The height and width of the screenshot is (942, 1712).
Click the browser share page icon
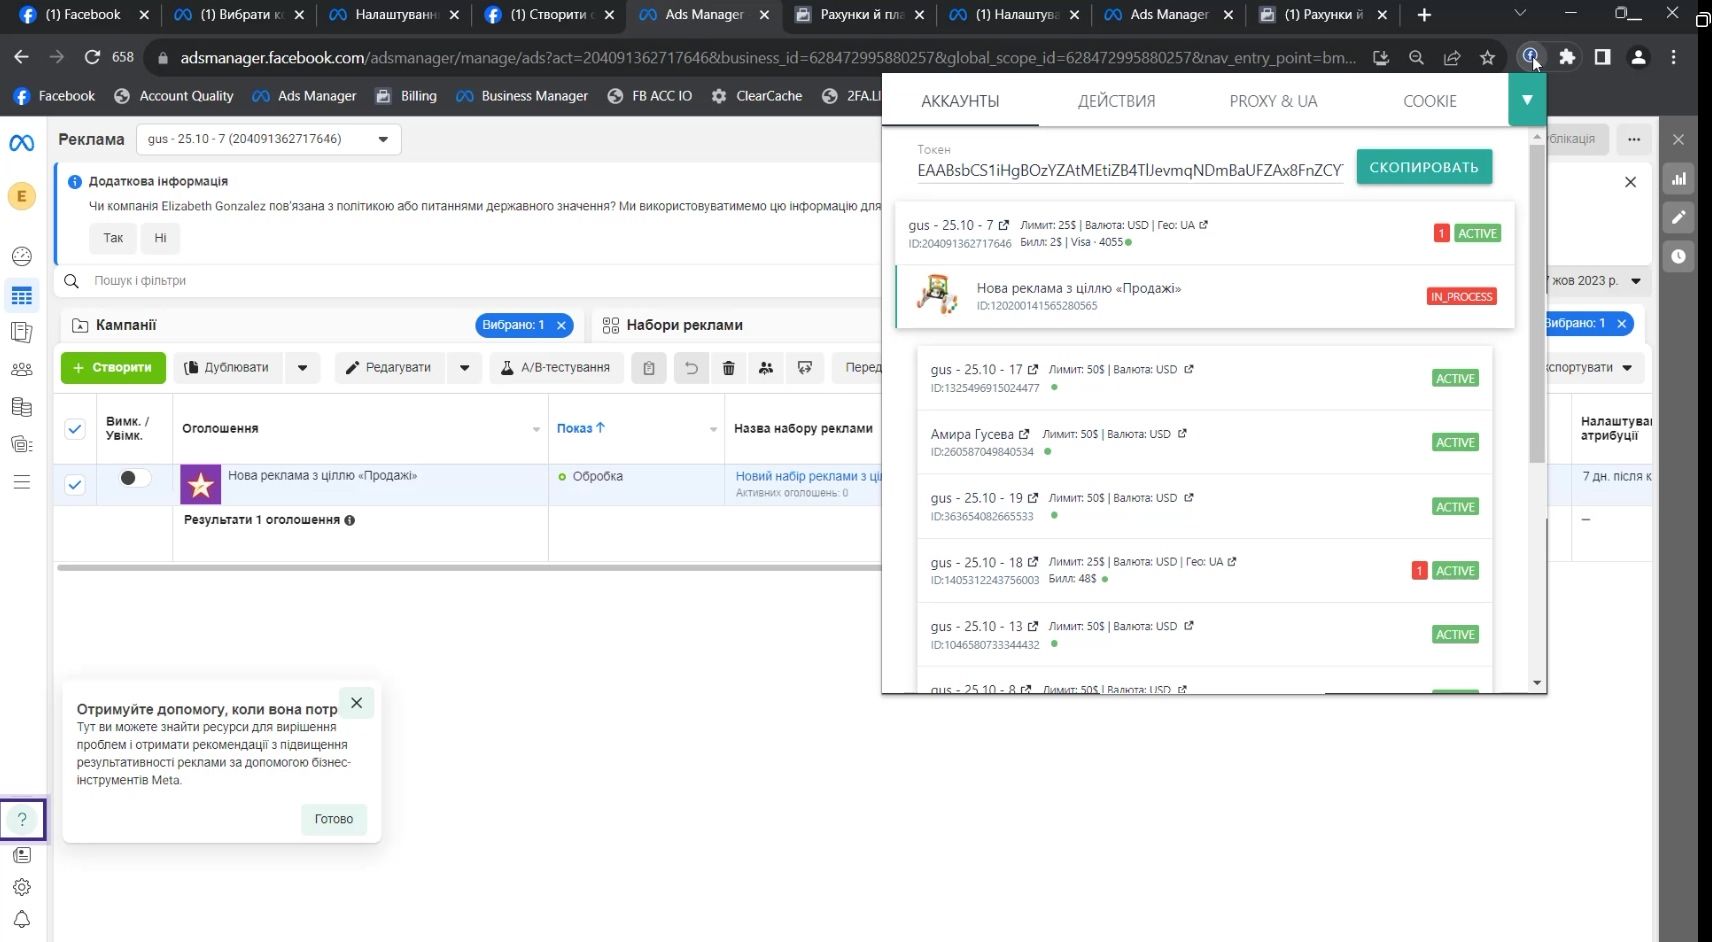[1452, 57]
